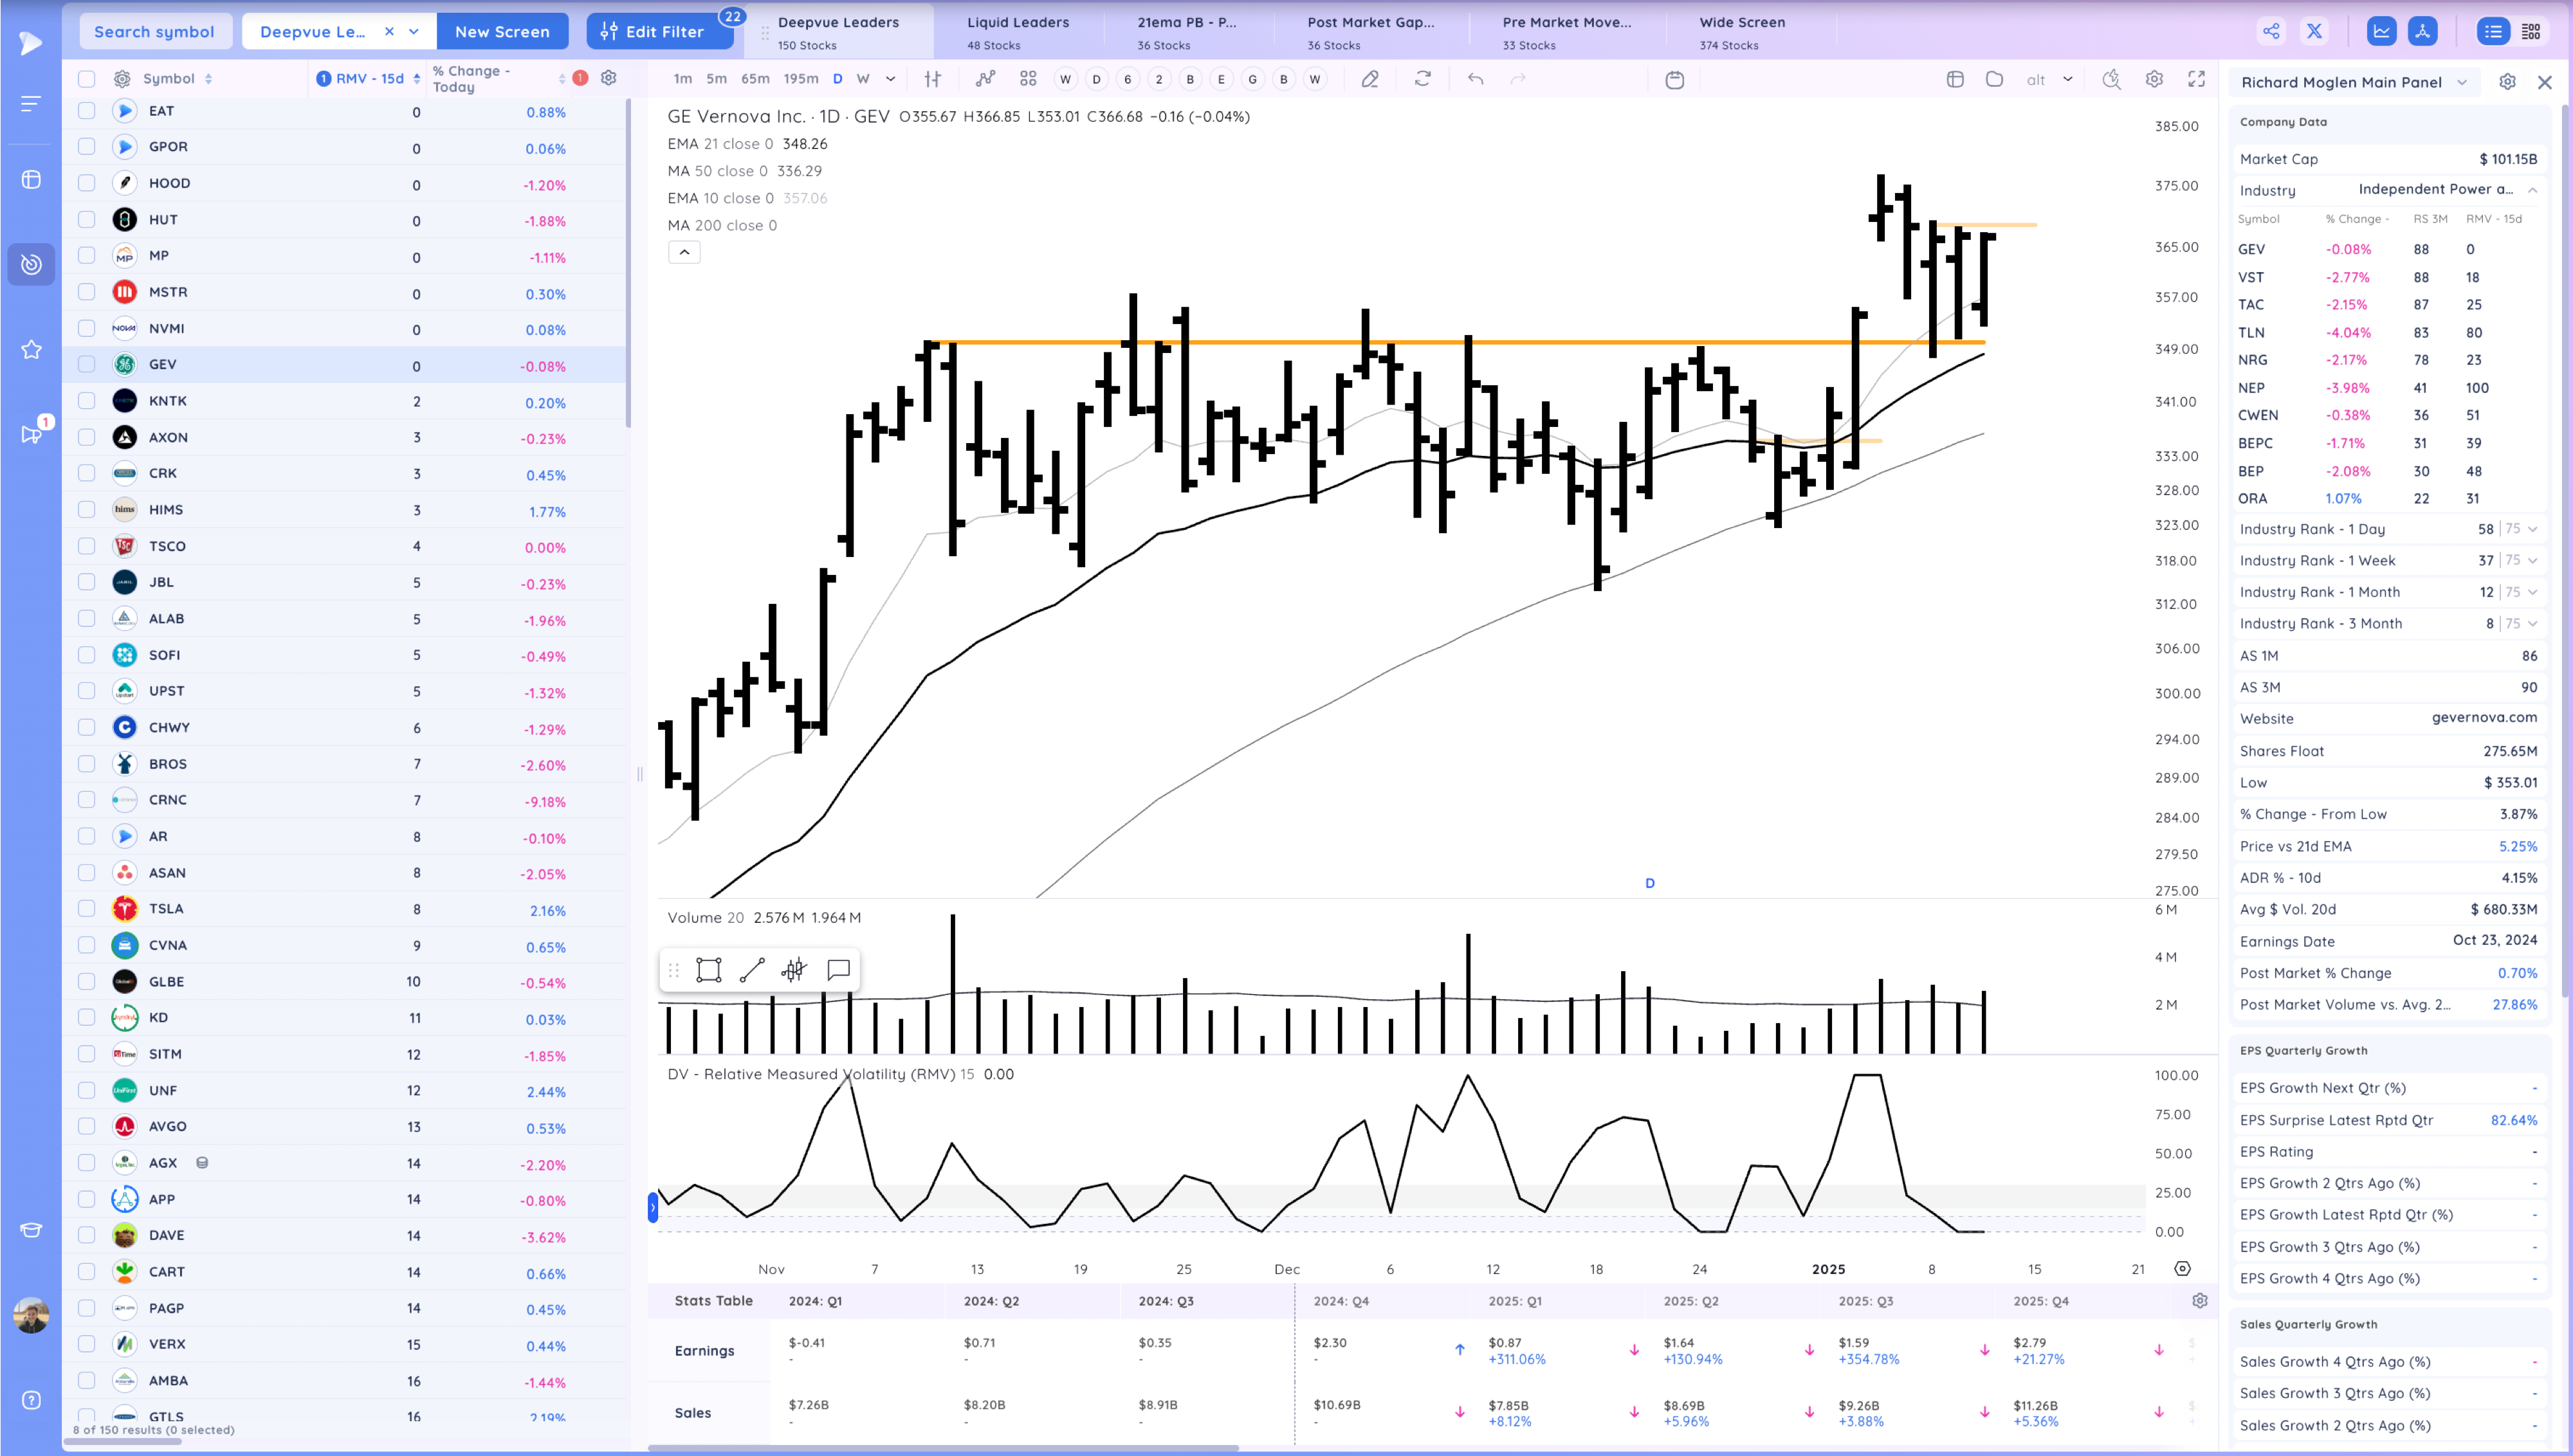Click the pencil drawing tool icon
The image size is (2573, 1456).
click(x=1370, y=79)
